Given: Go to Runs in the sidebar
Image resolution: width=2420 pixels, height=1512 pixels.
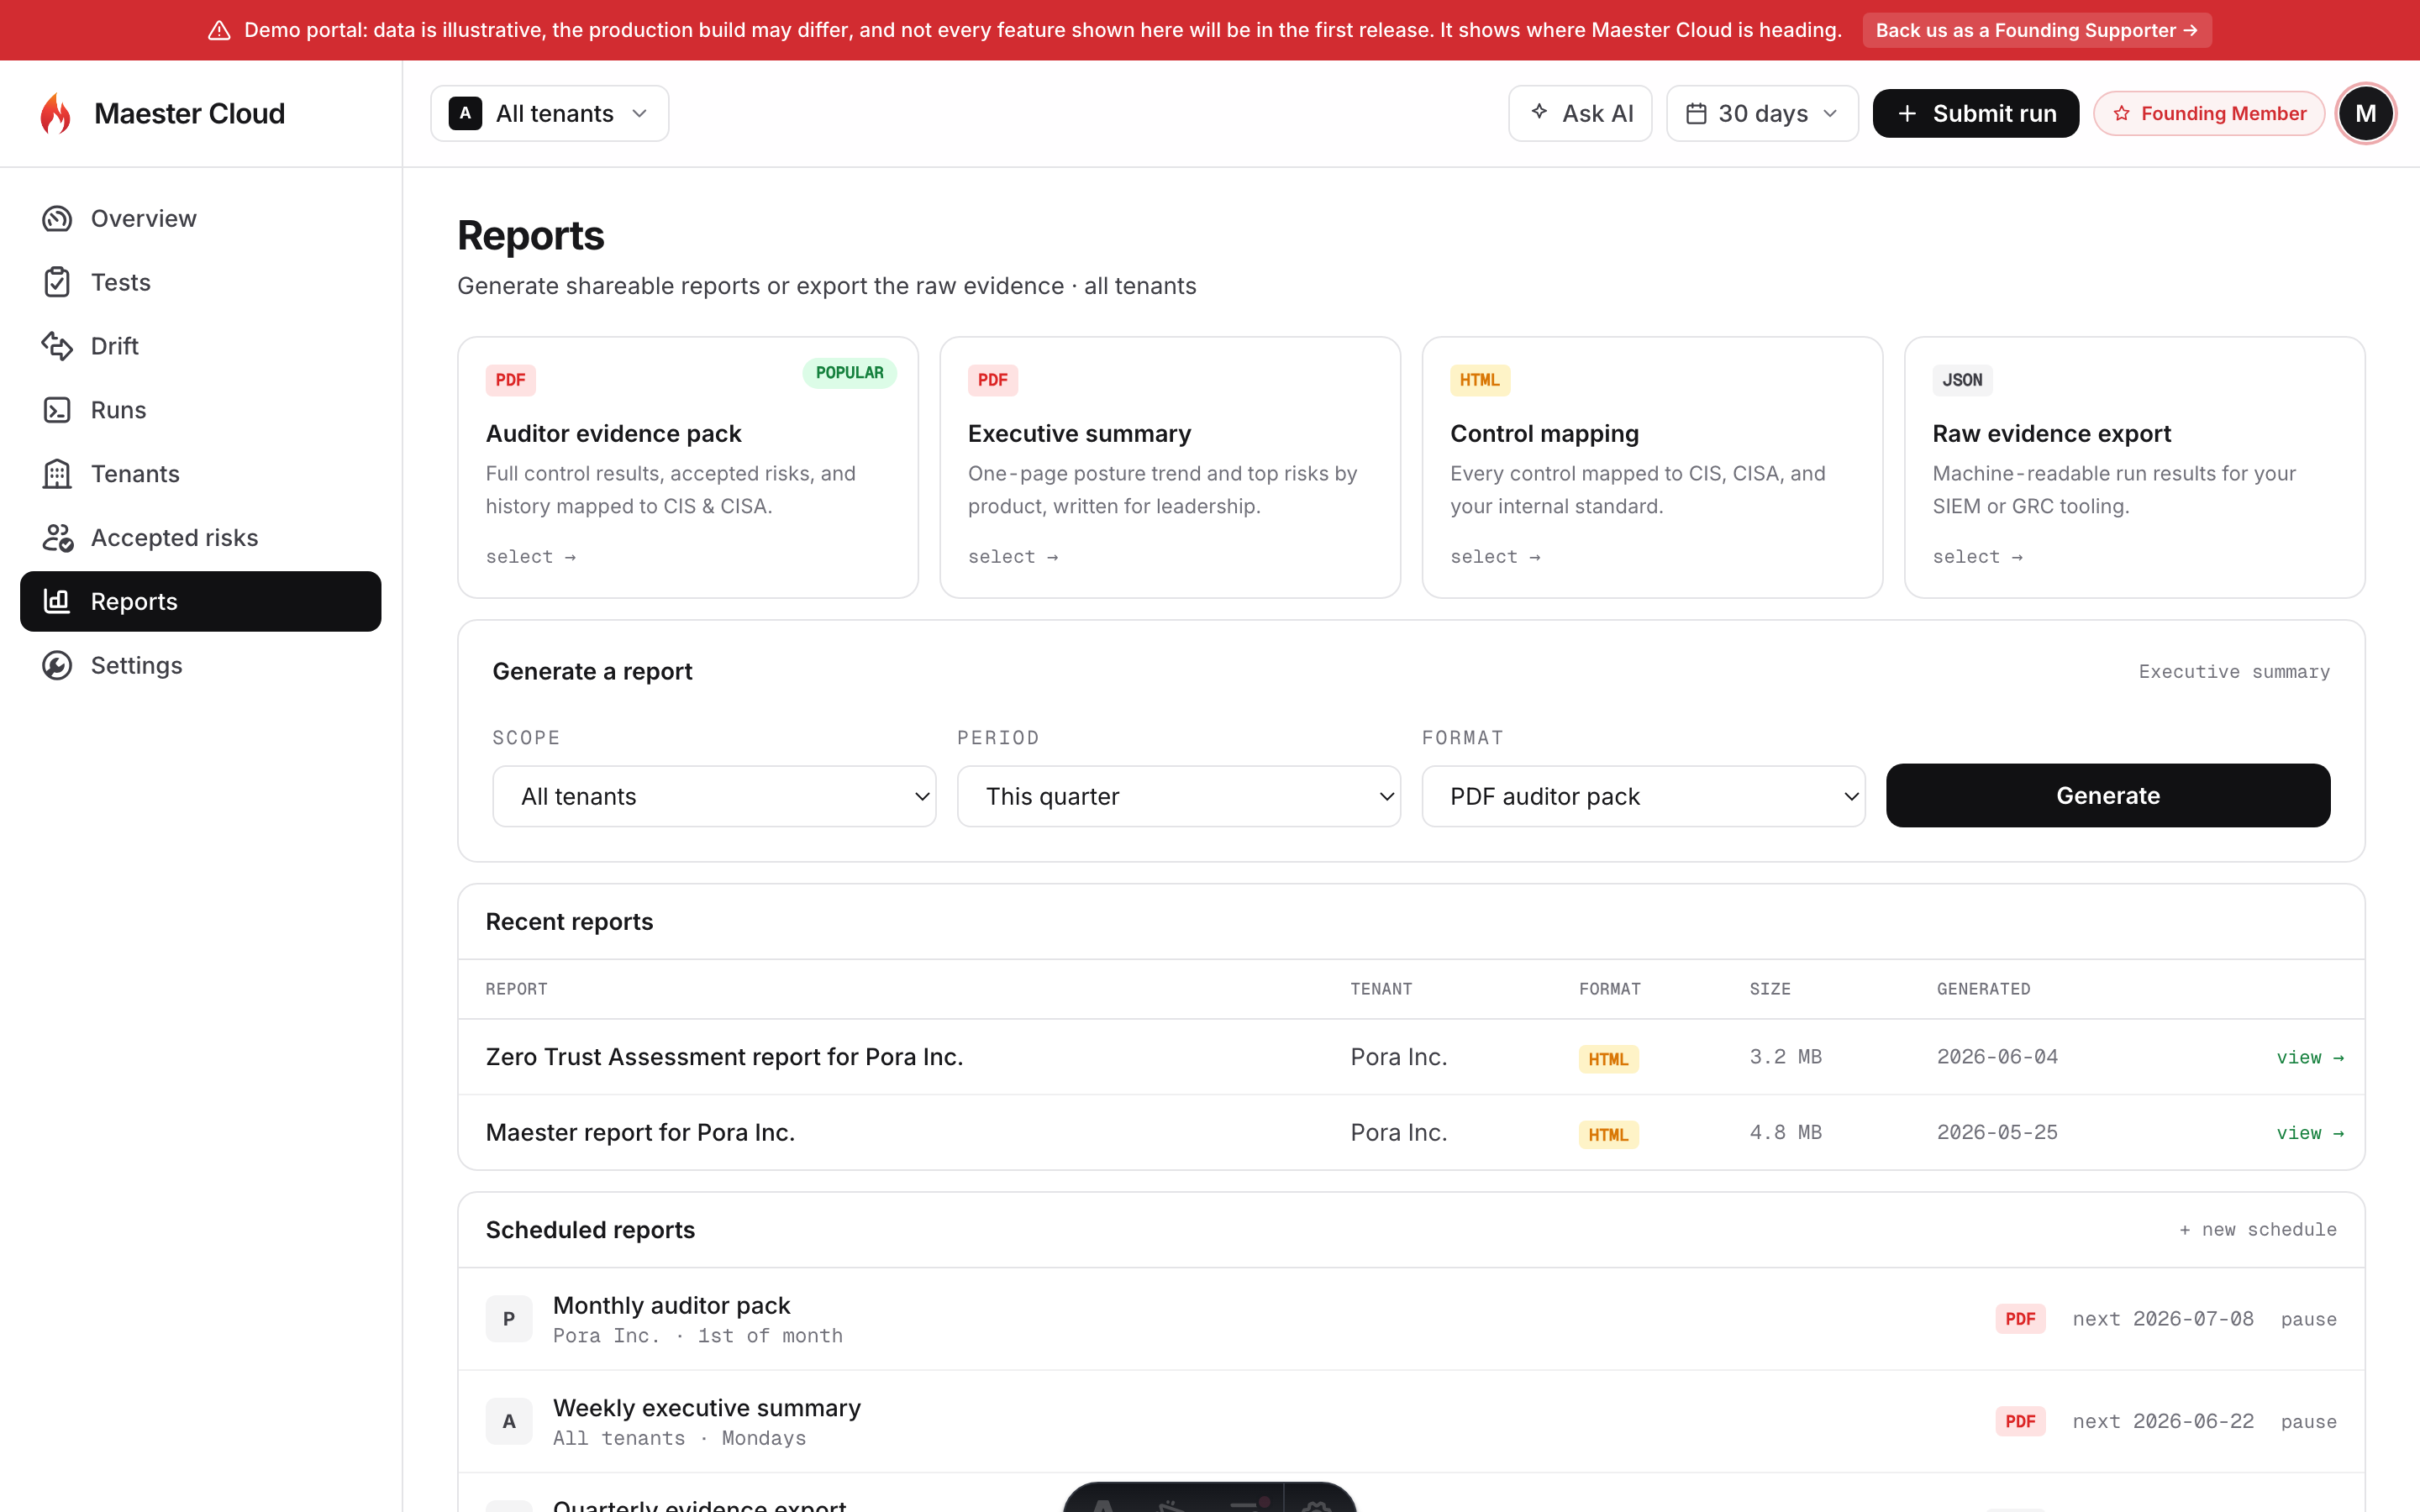Looking at the screenshot, I should tap(200, 410).
